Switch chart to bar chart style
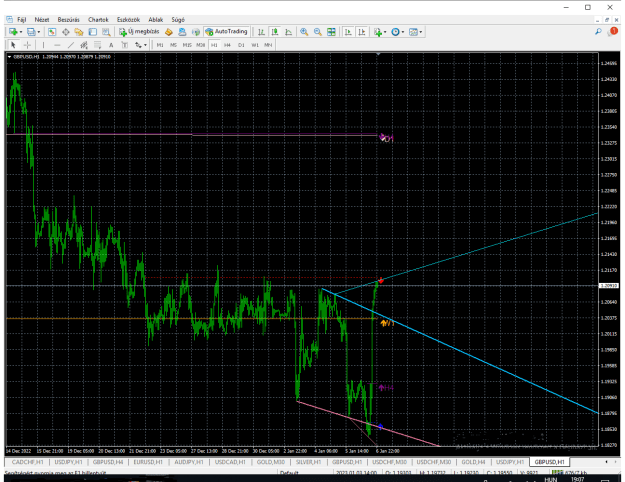 [x=261, y=32]
